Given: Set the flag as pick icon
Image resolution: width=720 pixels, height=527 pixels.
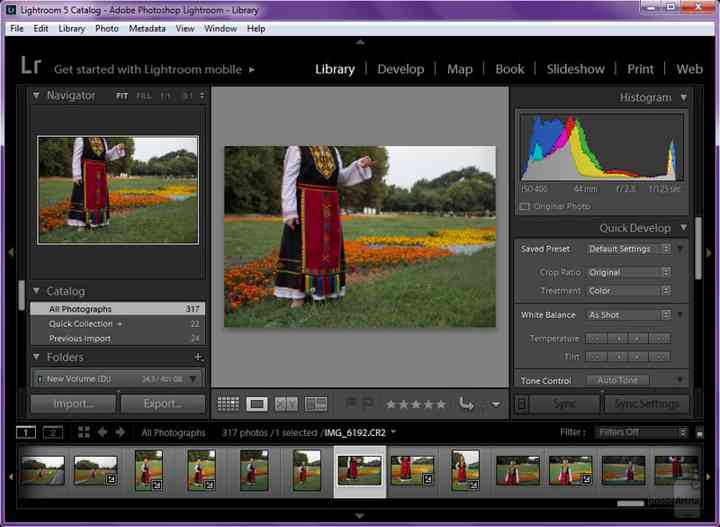Looking at the screenshot, I should click(351, 404).
